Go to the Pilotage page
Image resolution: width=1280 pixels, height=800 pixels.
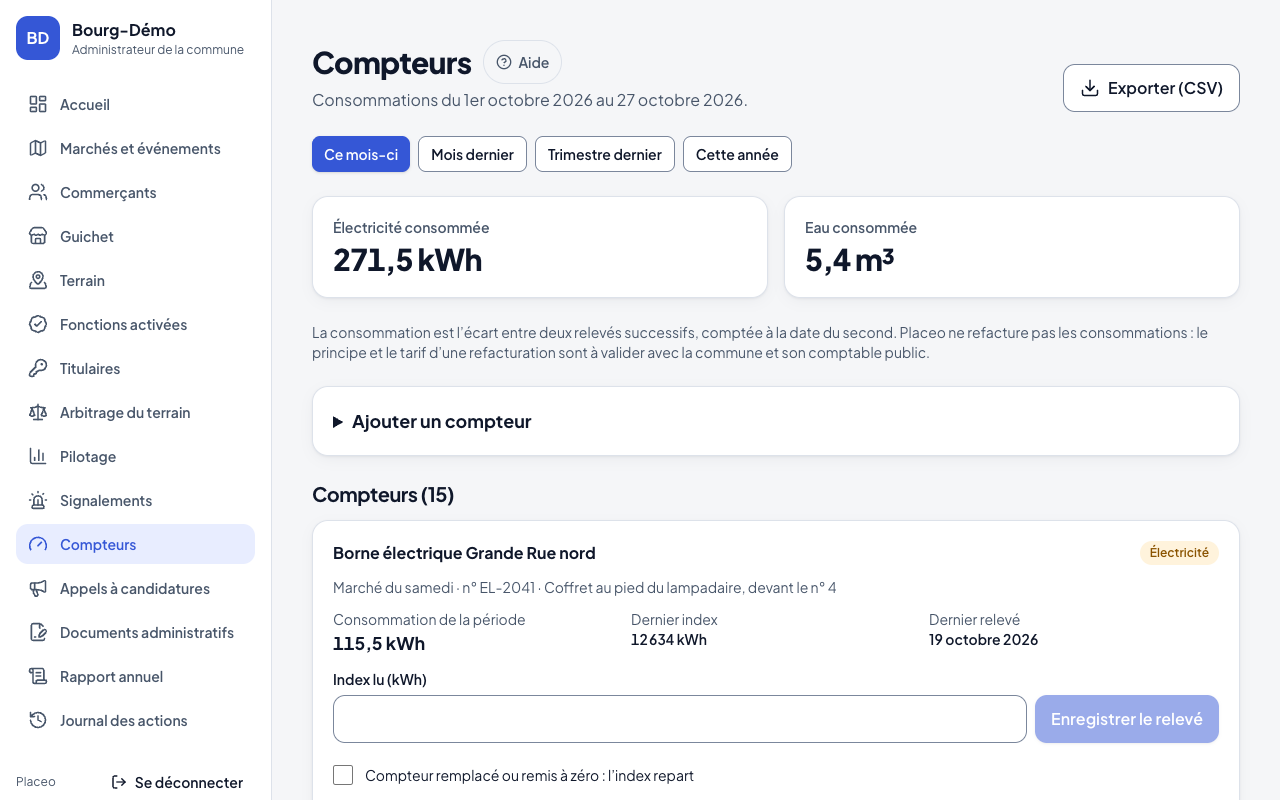point(136,457)
